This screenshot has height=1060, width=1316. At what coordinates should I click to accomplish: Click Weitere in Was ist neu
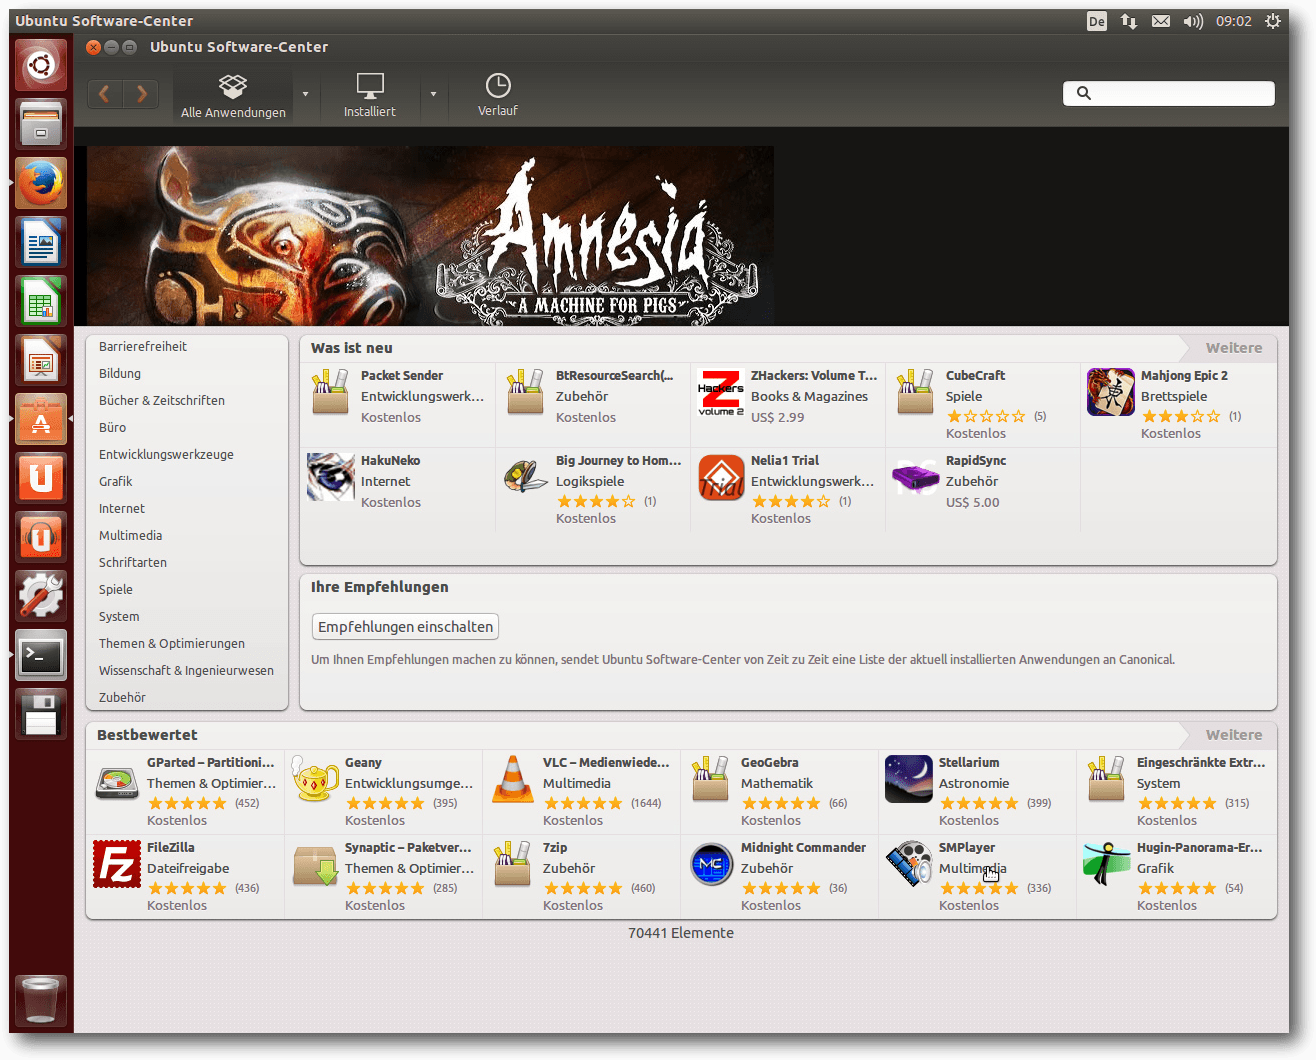[x=1233, y=348]
